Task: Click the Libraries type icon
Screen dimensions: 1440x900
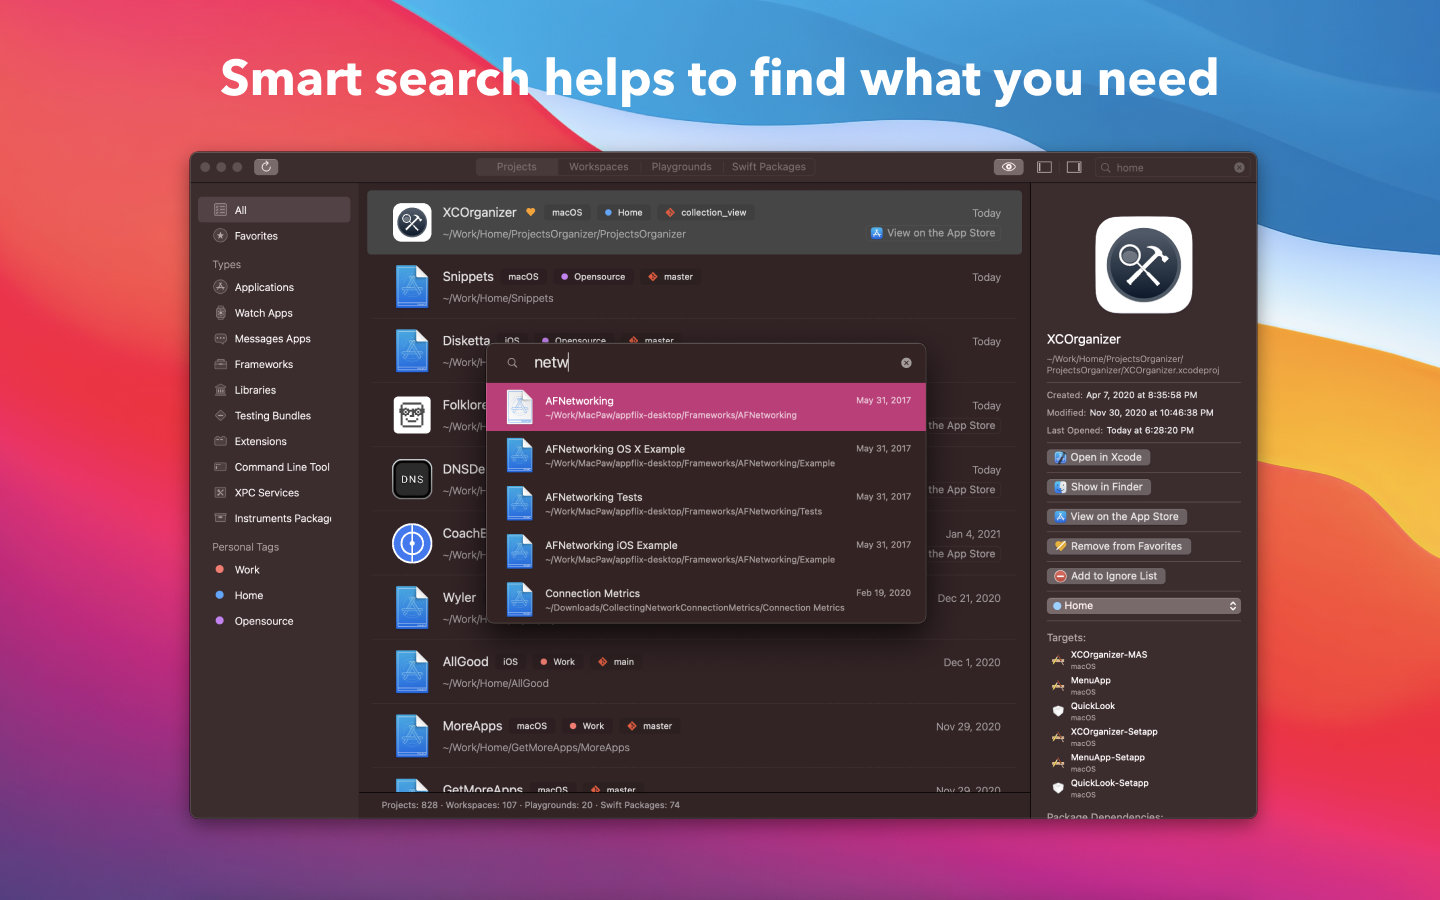Action: (x=221, y=390)
